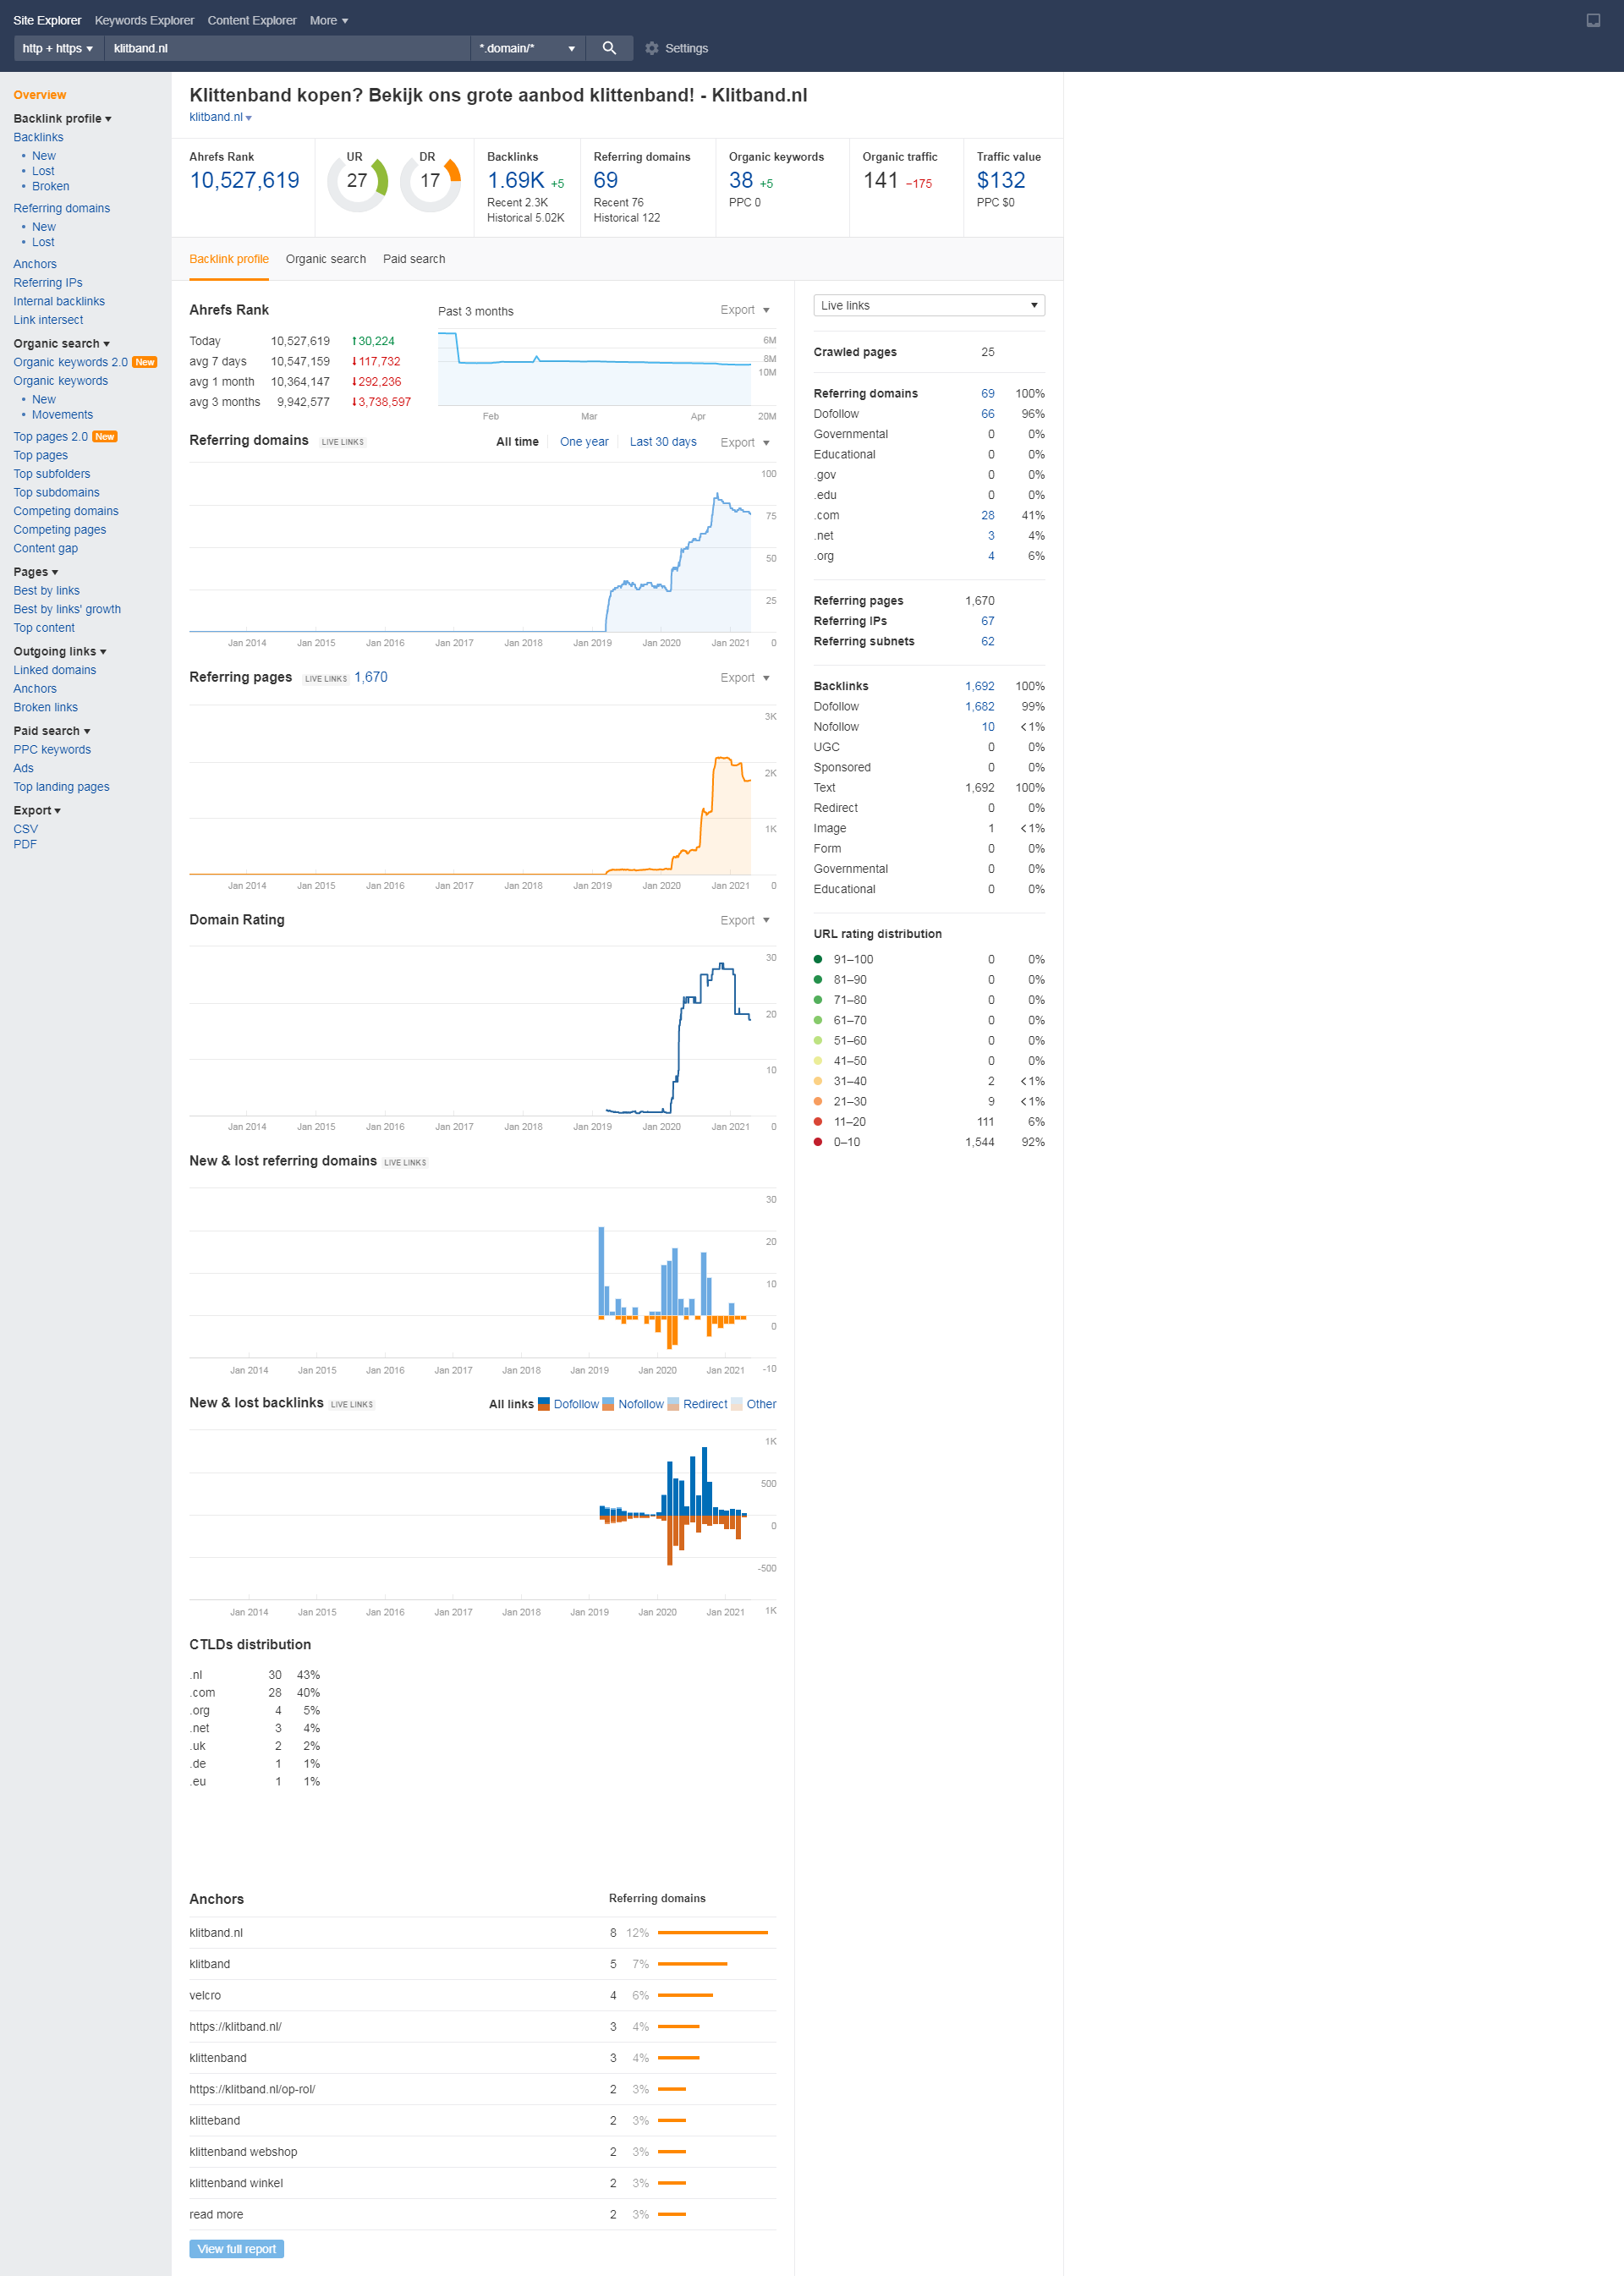Click the Referring pages count 1,670 link

[371, 677]
